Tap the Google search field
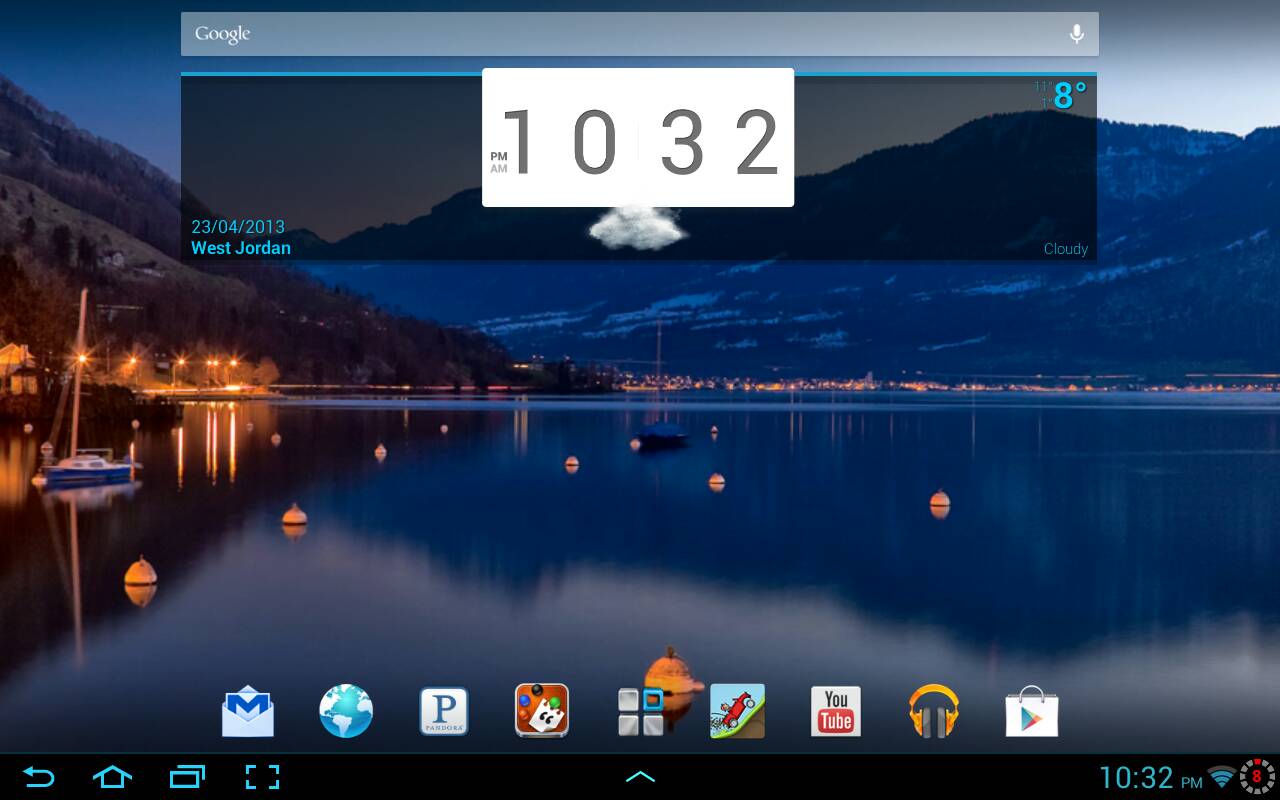This screenshot has height=800, width=1280. tap(620, 34)
